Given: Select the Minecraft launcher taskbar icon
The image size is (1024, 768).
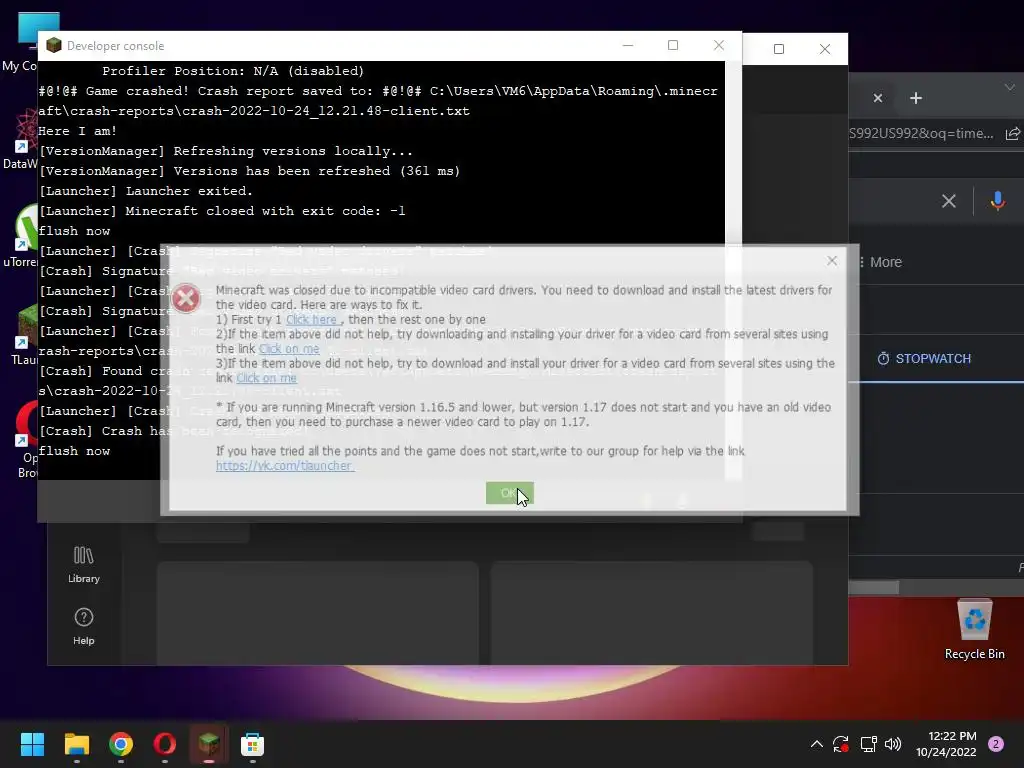Looking at the screenshot, I should 208,744.
